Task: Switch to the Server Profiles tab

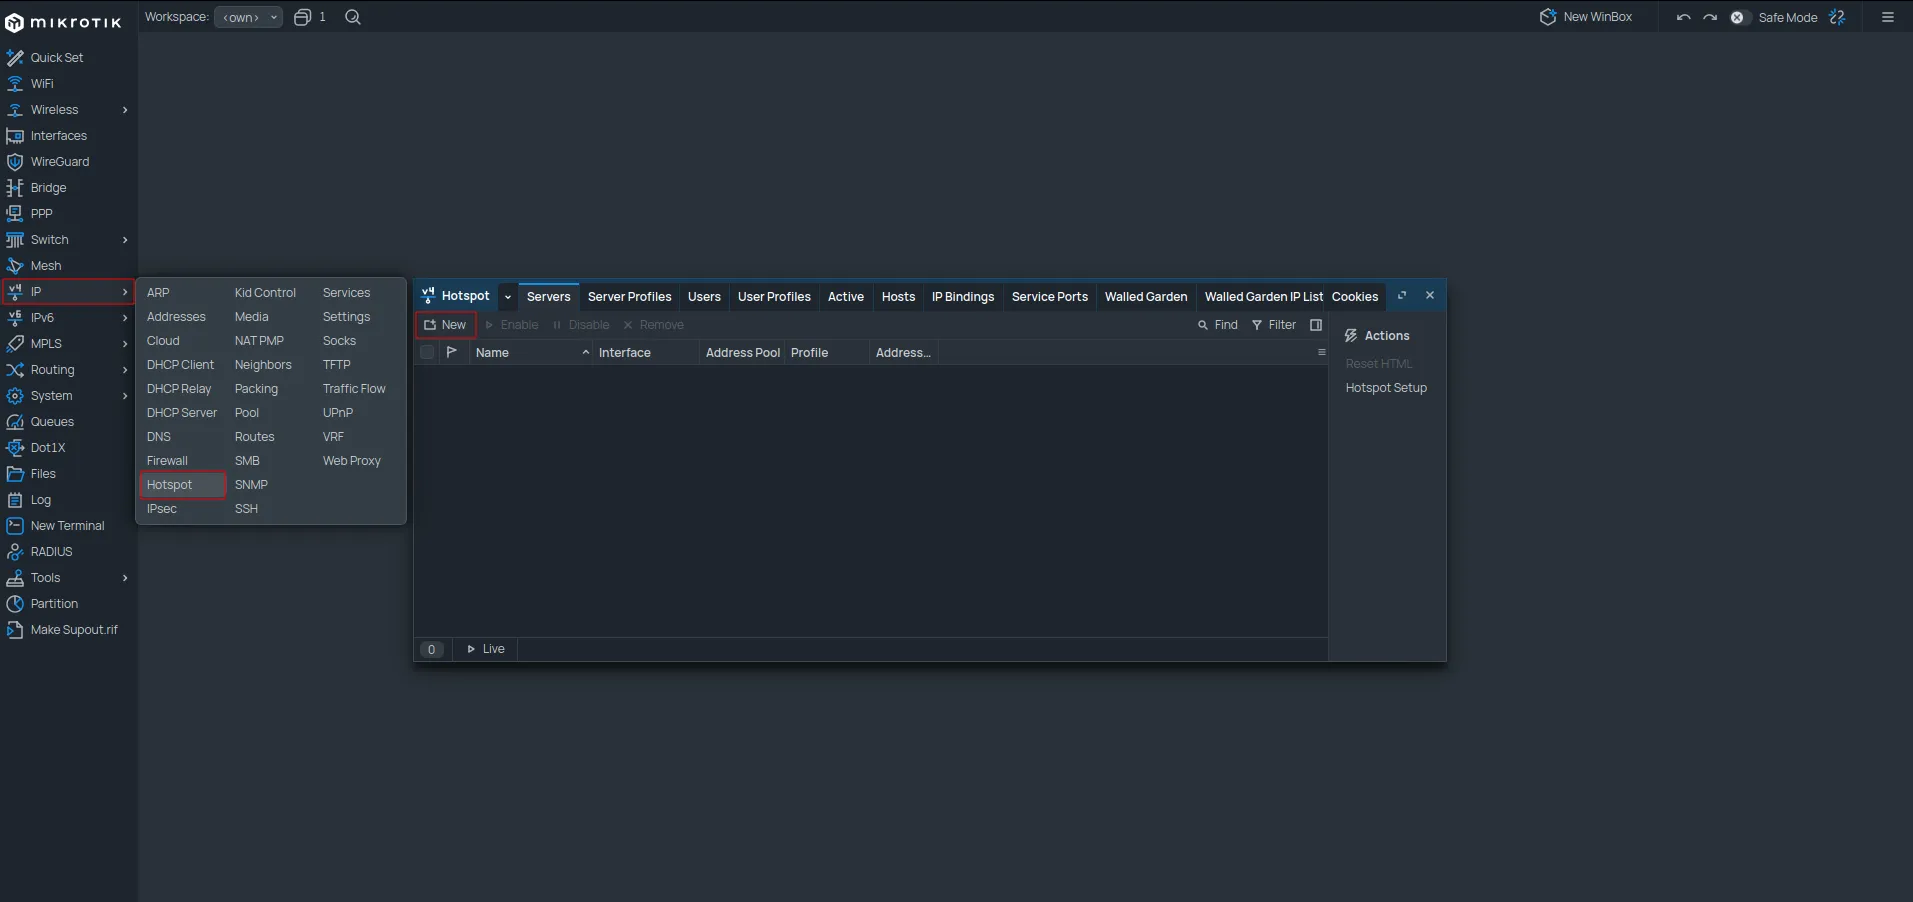Action: click(629, 297)
